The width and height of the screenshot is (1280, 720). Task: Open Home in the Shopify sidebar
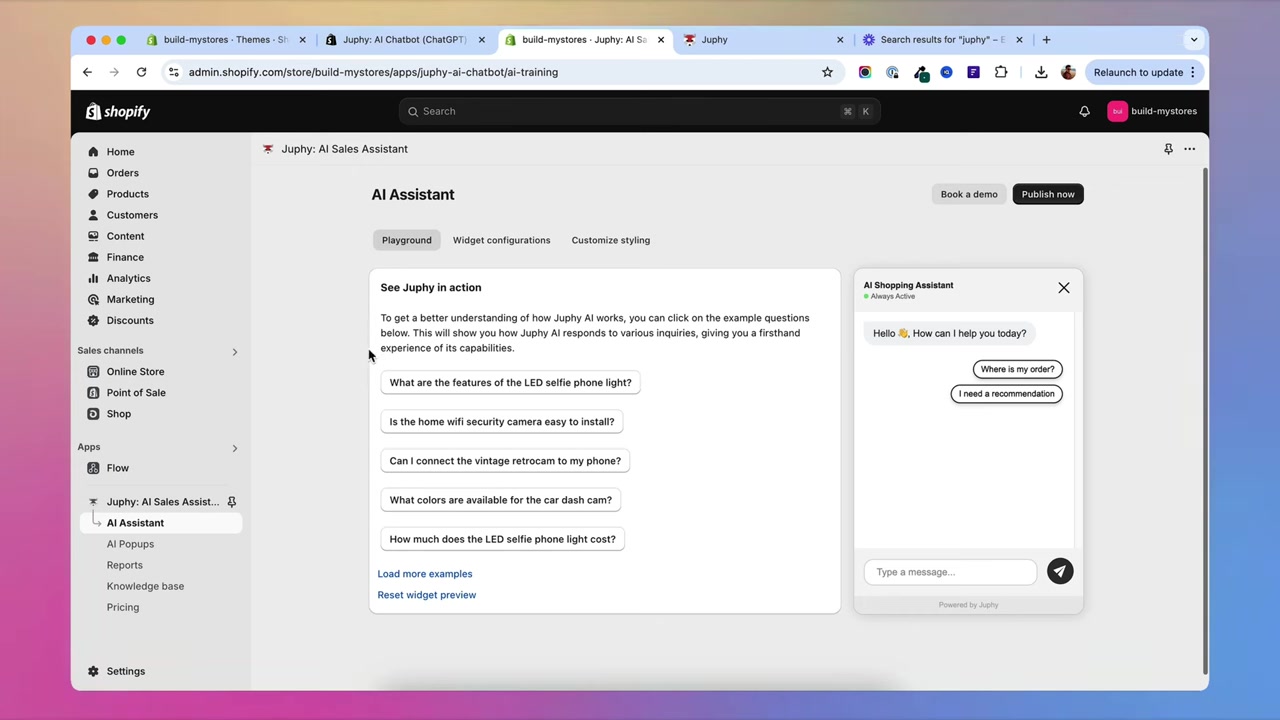(x=120, y=152)
